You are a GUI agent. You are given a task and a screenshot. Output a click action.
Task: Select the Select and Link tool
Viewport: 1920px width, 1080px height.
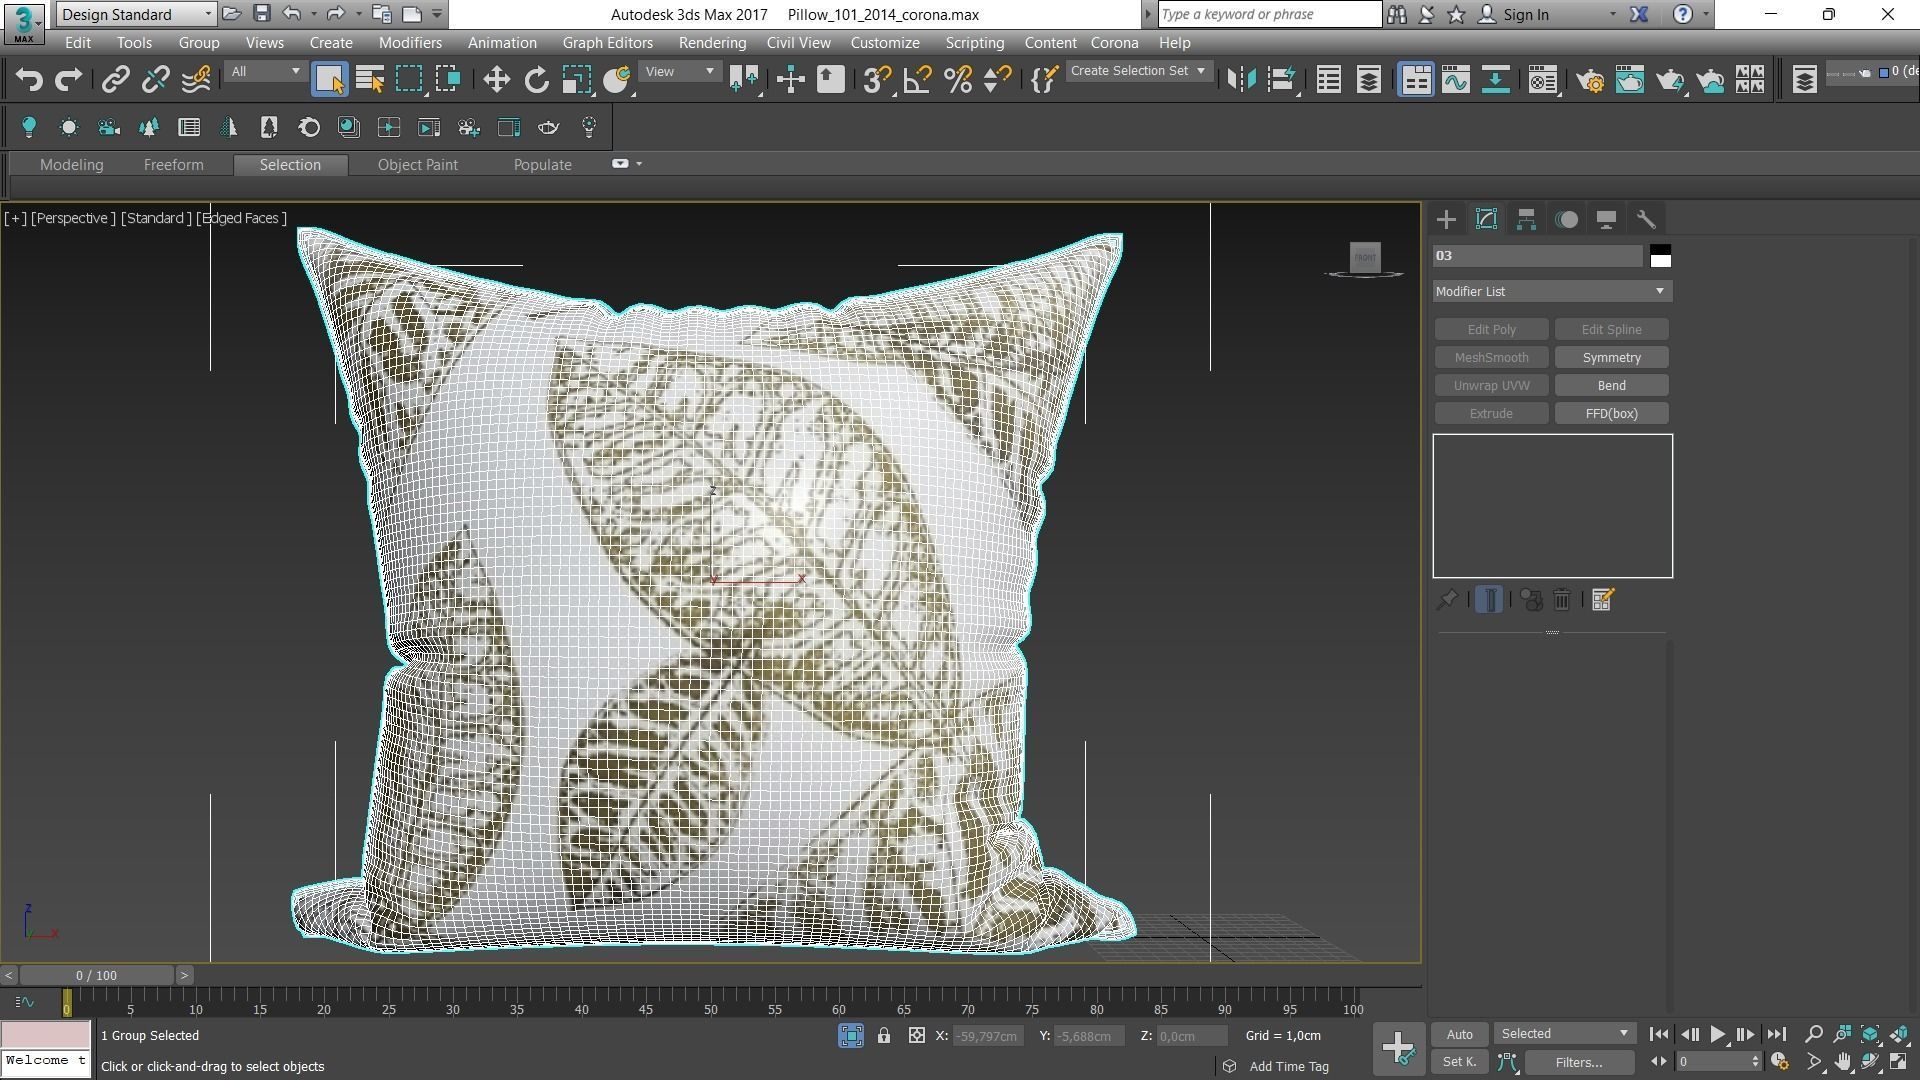(x=116, y=80)
